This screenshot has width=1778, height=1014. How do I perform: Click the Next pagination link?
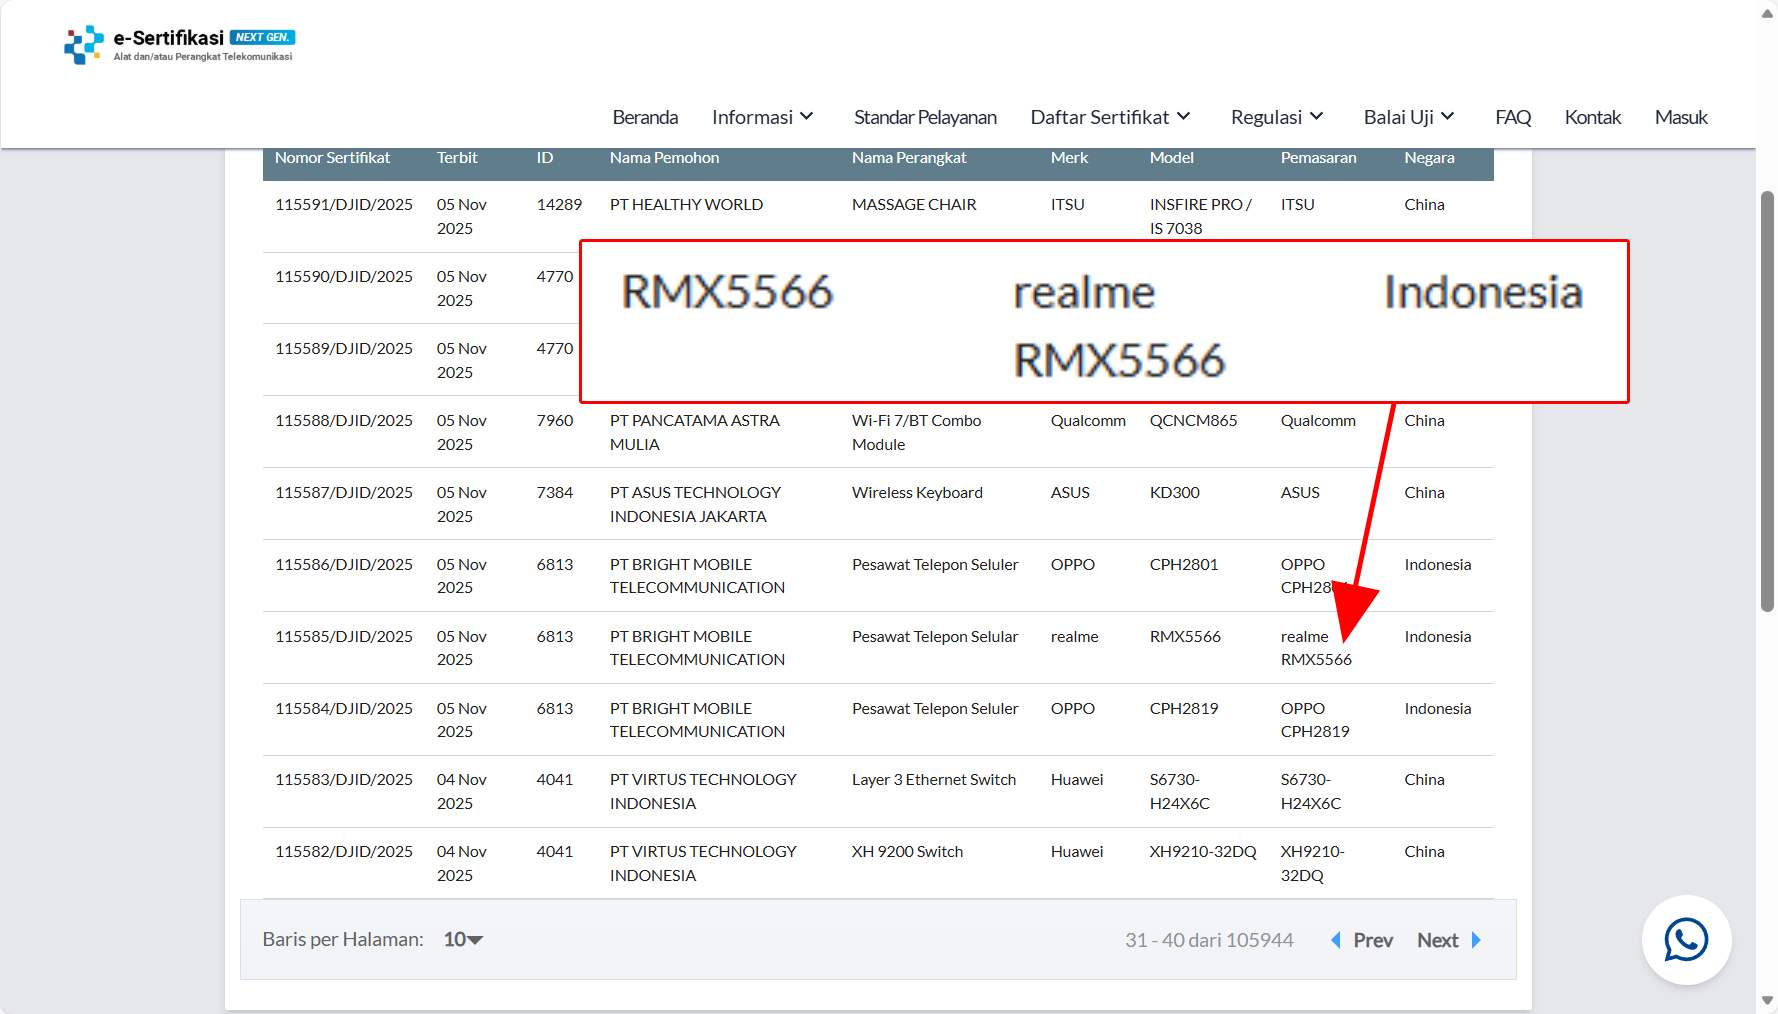coord(1437,940)
